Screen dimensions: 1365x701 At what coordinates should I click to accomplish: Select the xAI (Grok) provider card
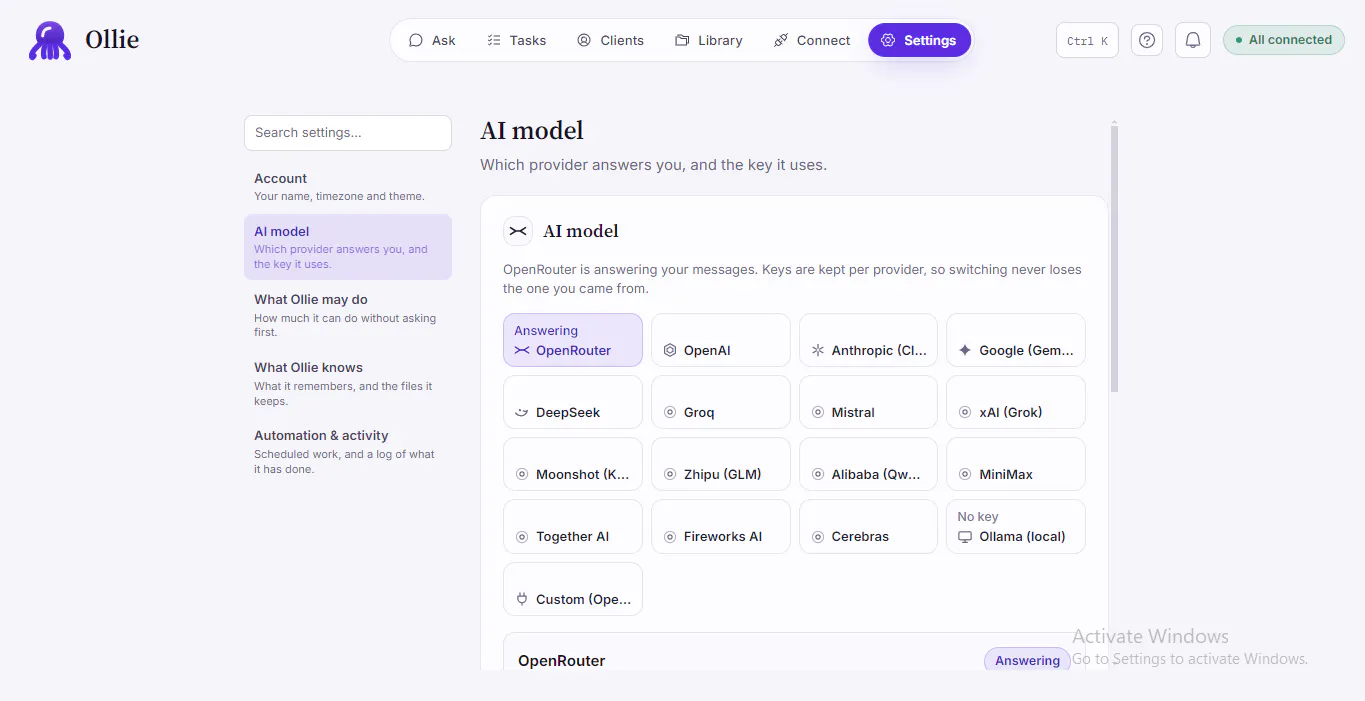[x=1016, y=402]
